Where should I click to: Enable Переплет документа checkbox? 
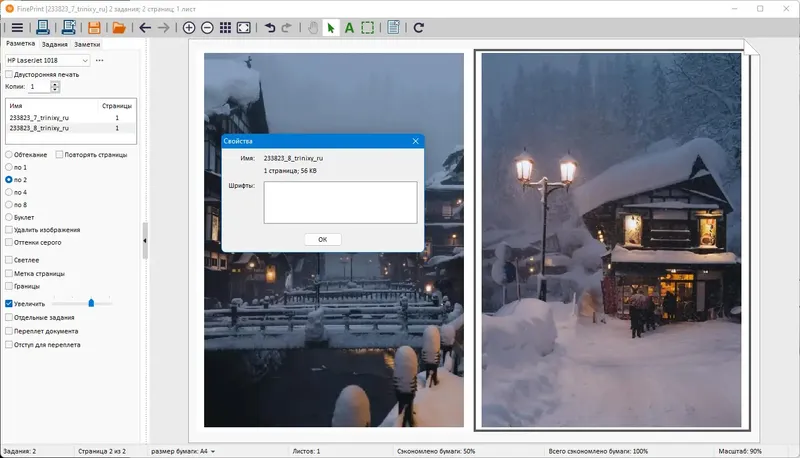pyautogui.click(x=9, y=331)
